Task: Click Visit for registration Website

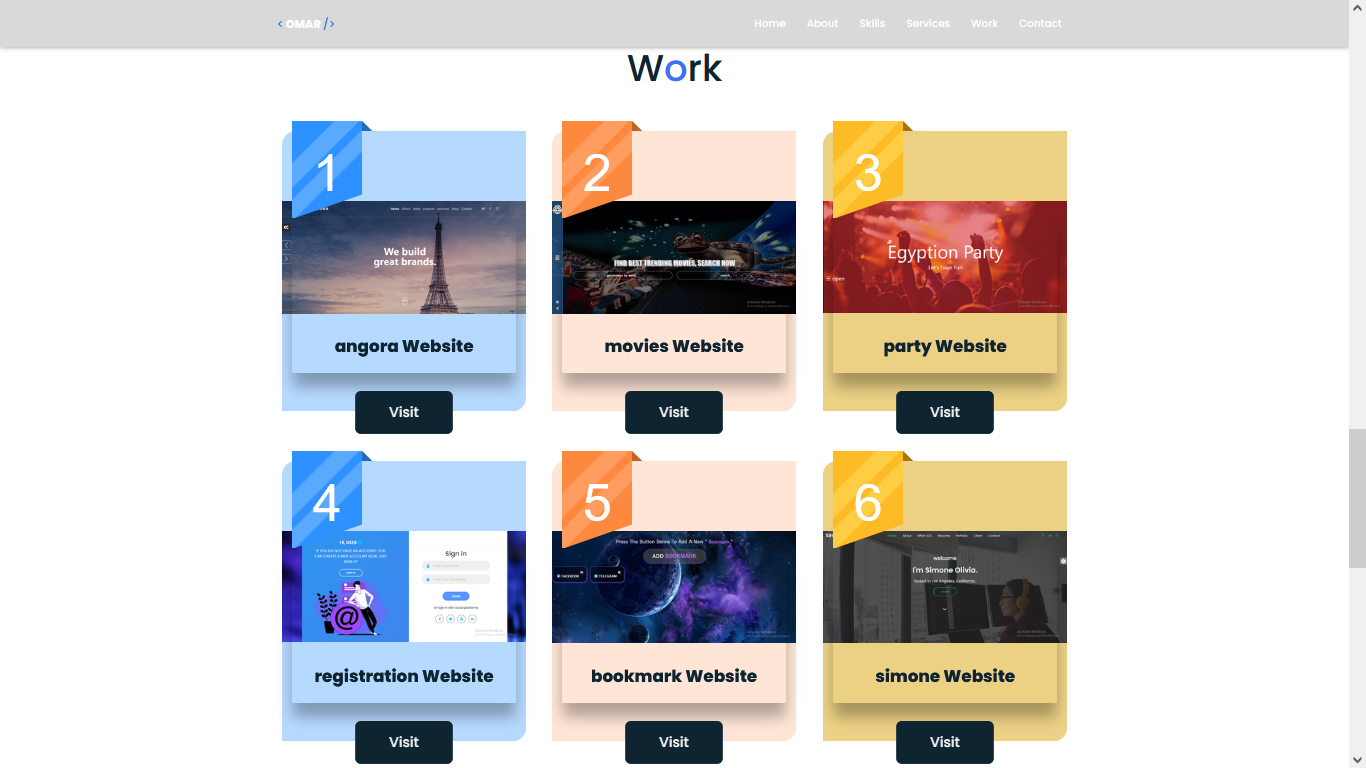Action: coord(404,742)
